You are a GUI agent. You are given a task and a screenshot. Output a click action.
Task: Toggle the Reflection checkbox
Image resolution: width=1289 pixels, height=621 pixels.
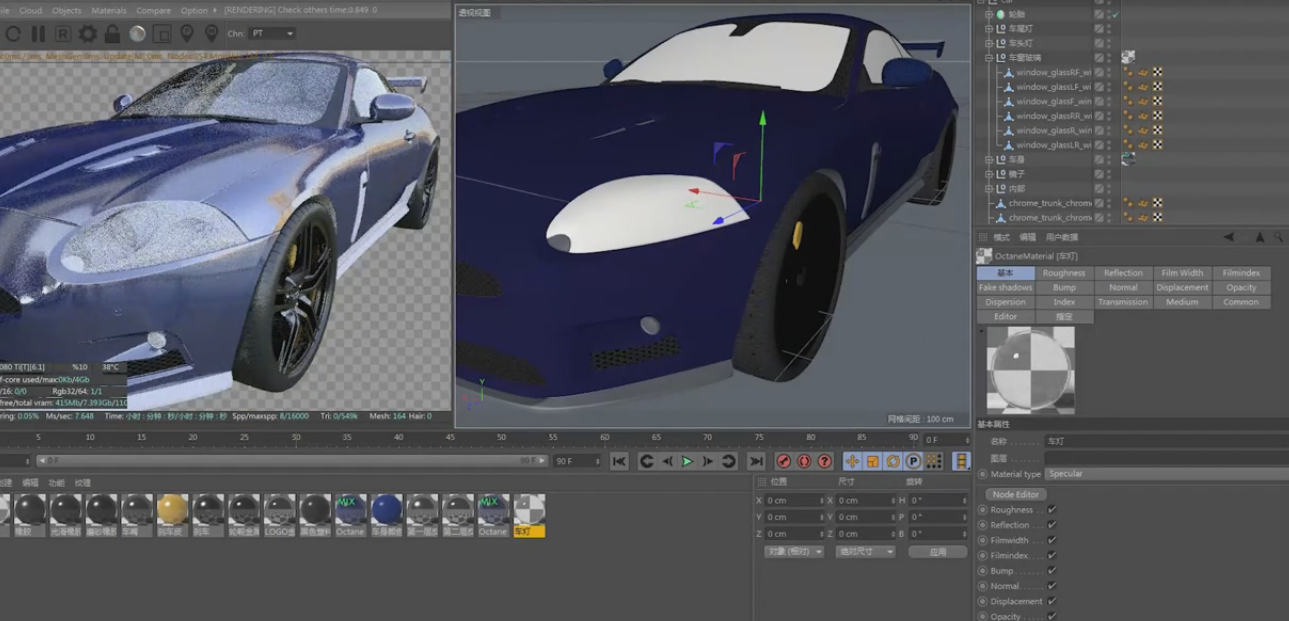coord(1051,525)
